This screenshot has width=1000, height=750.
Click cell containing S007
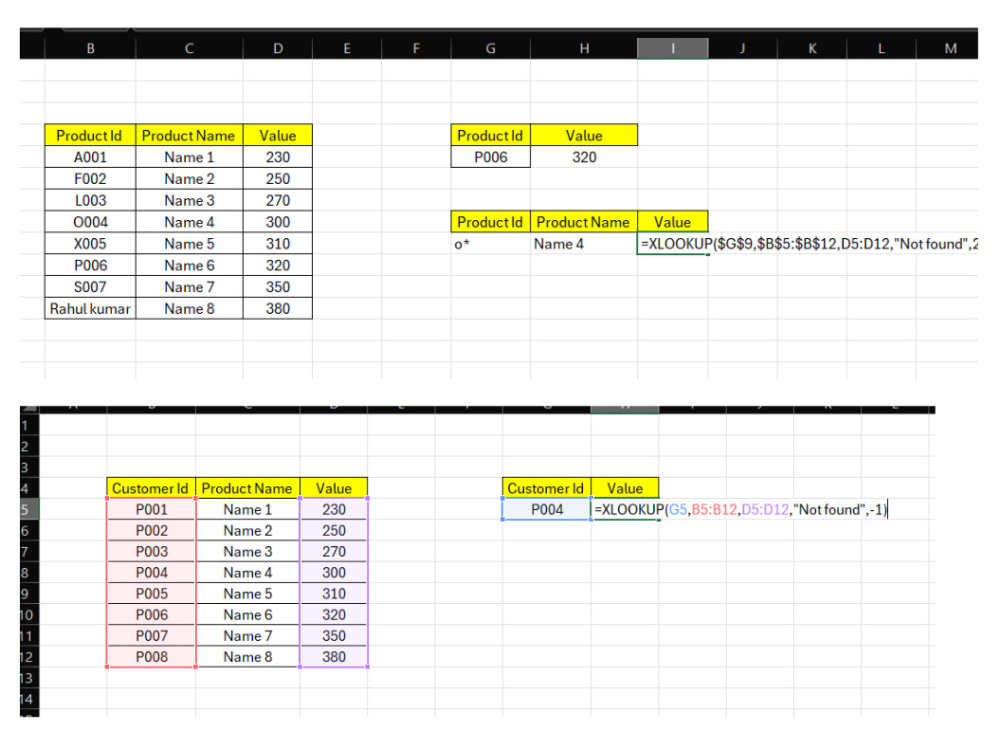pos(90,287)
